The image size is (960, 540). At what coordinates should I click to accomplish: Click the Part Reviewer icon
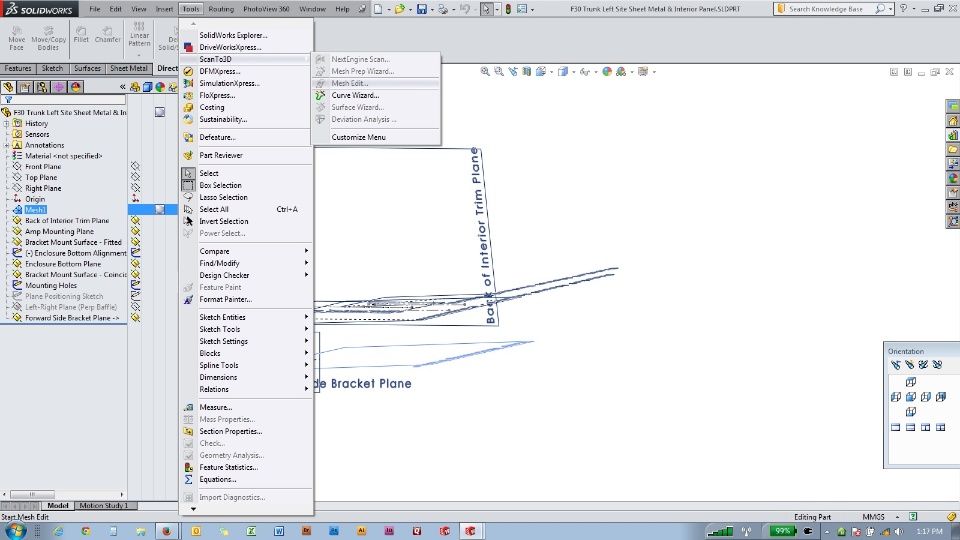click(188, 155)
